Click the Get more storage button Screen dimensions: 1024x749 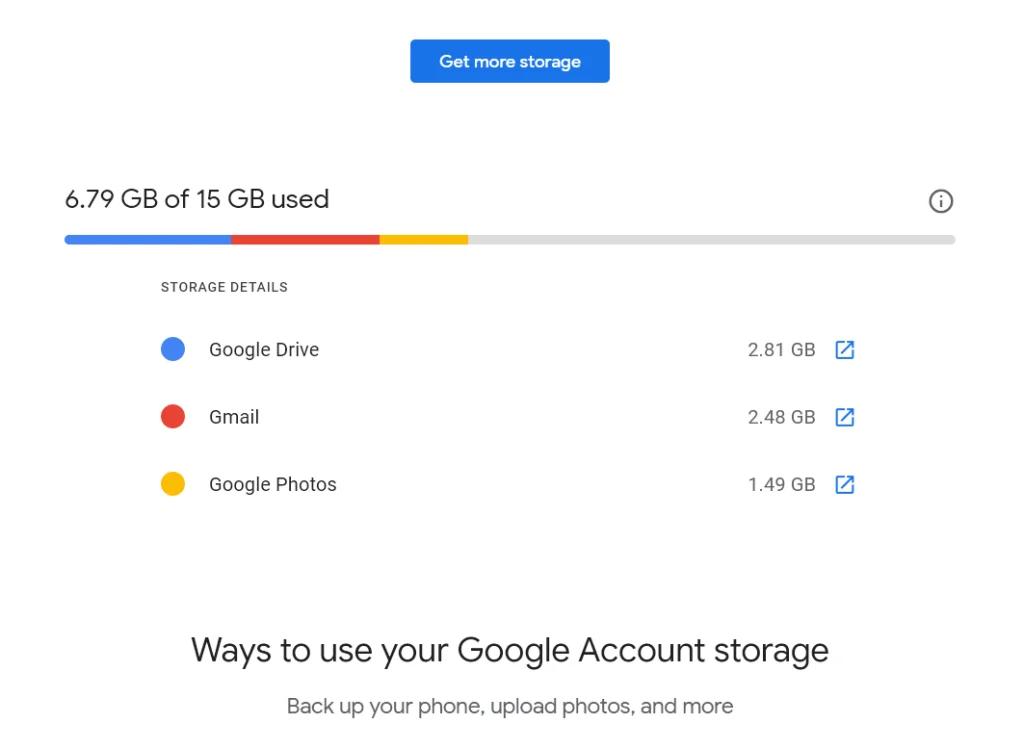[x=509, y=61]
